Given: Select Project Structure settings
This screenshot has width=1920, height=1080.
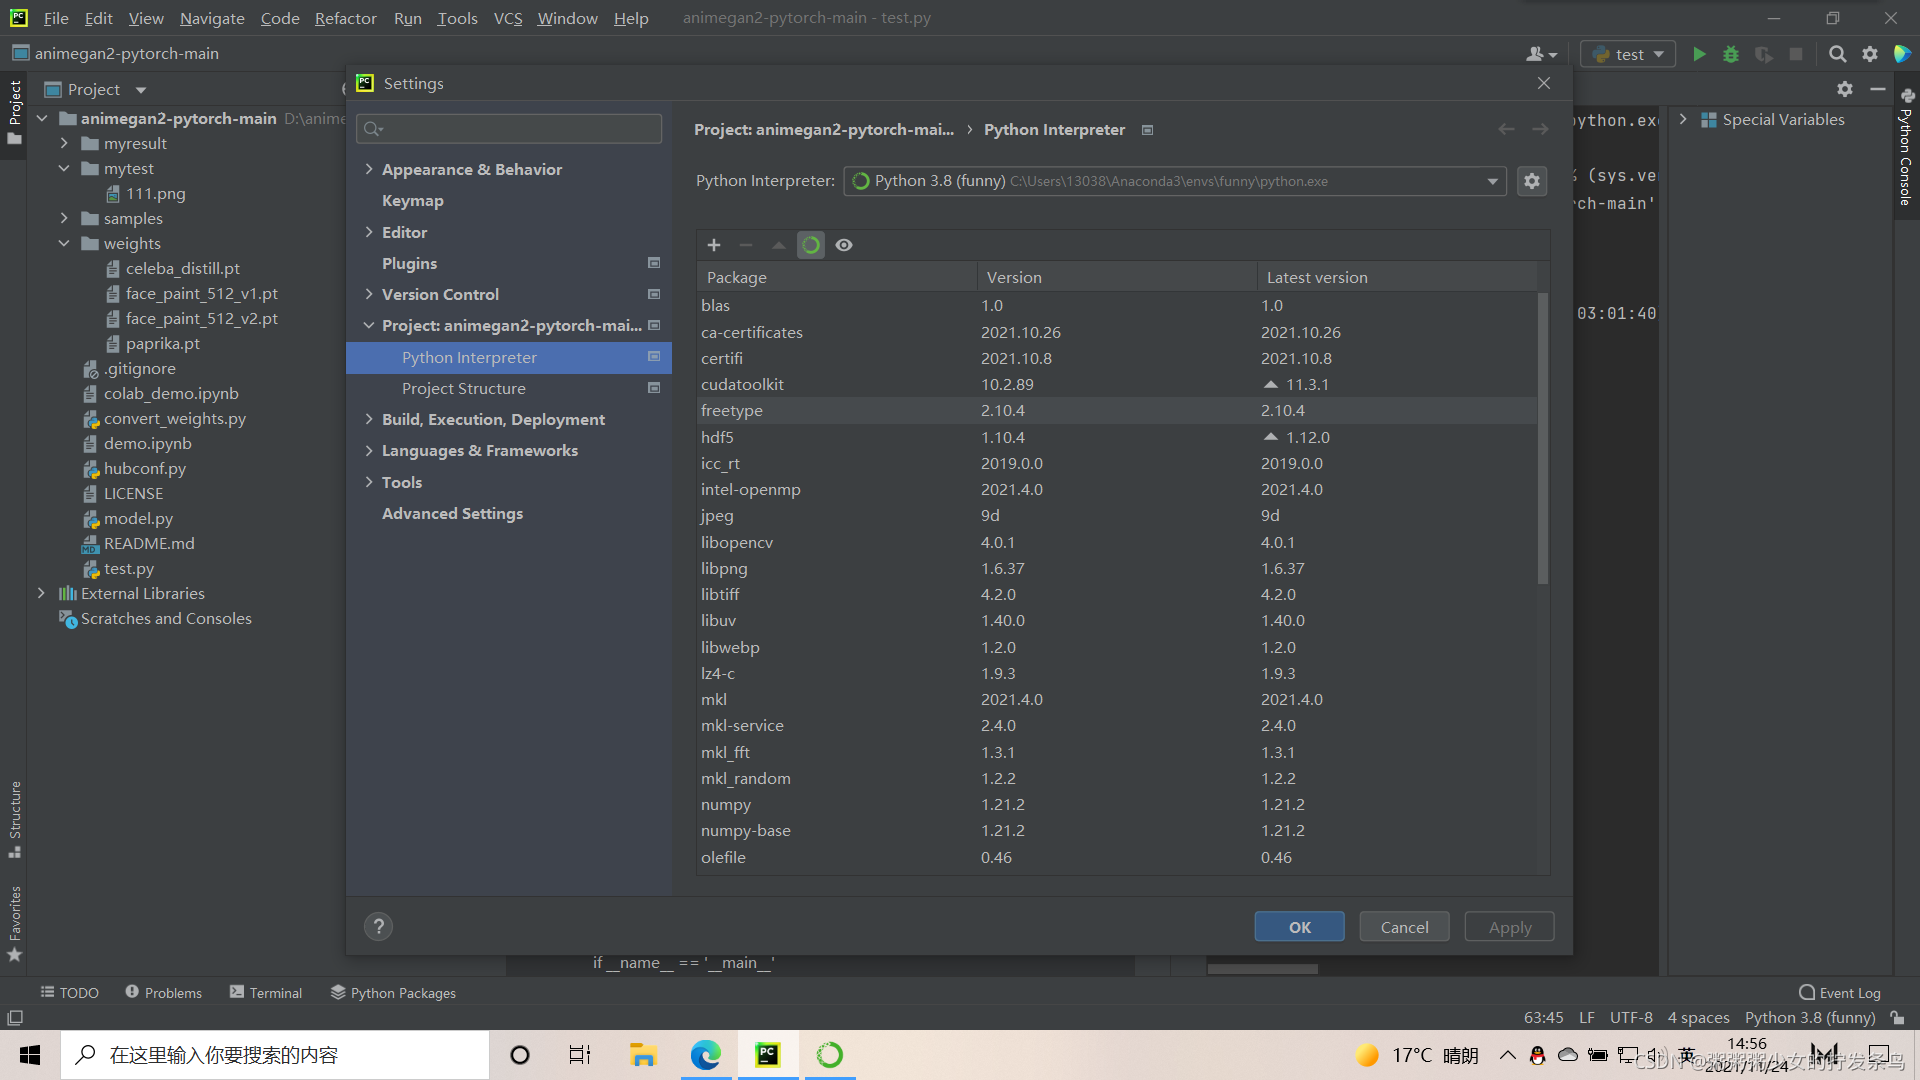Looking at the screenshot, I should click(x=463, y=388).
